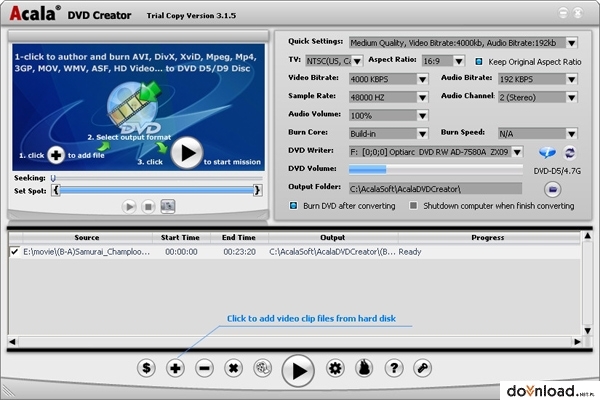Click the key registration icon
This screenshot has width=600, height=400.
(x=422, y=368)
